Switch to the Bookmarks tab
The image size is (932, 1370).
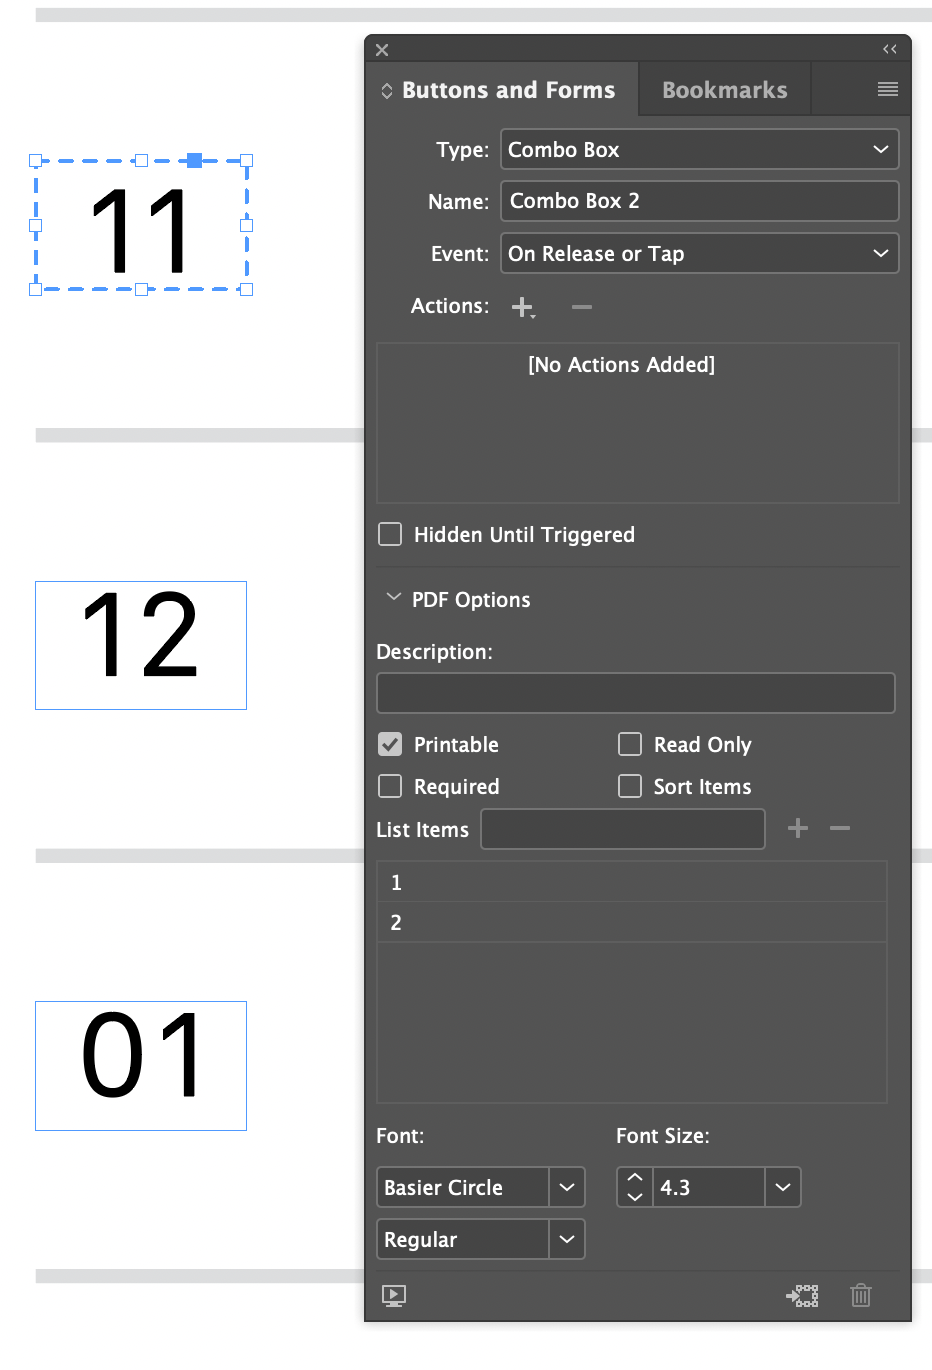pos(723,89)
